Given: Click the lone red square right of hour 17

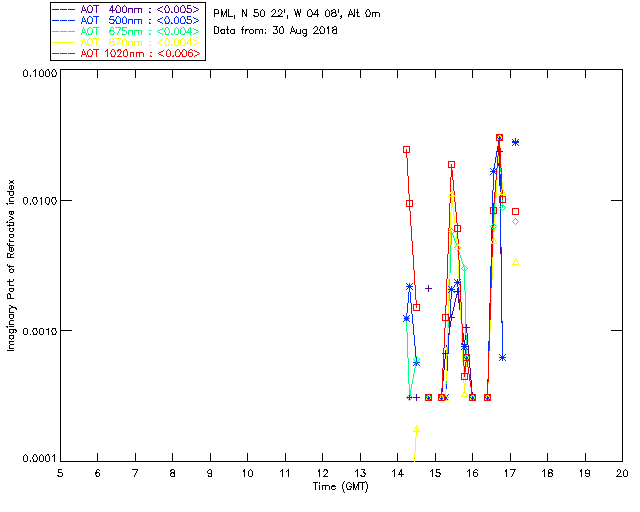Looking at the screenshot, I should (516, 211).
